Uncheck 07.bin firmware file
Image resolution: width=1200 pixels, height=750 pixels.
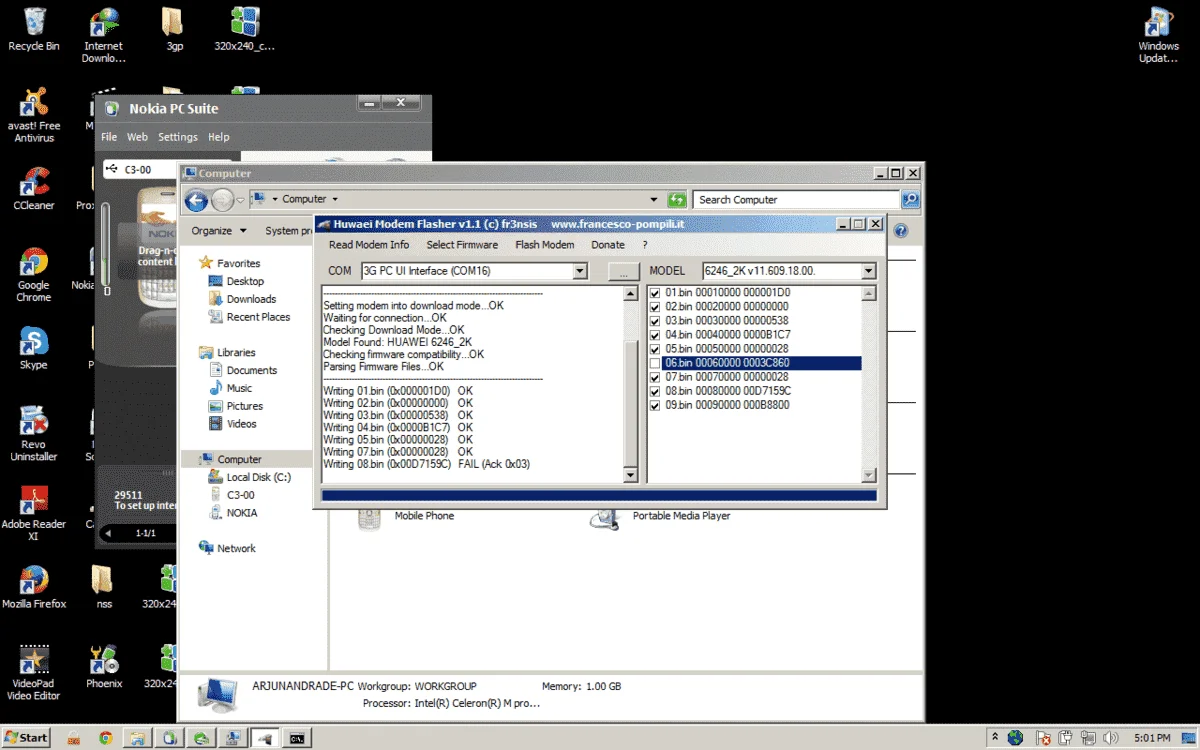click(x=655, y=377)
